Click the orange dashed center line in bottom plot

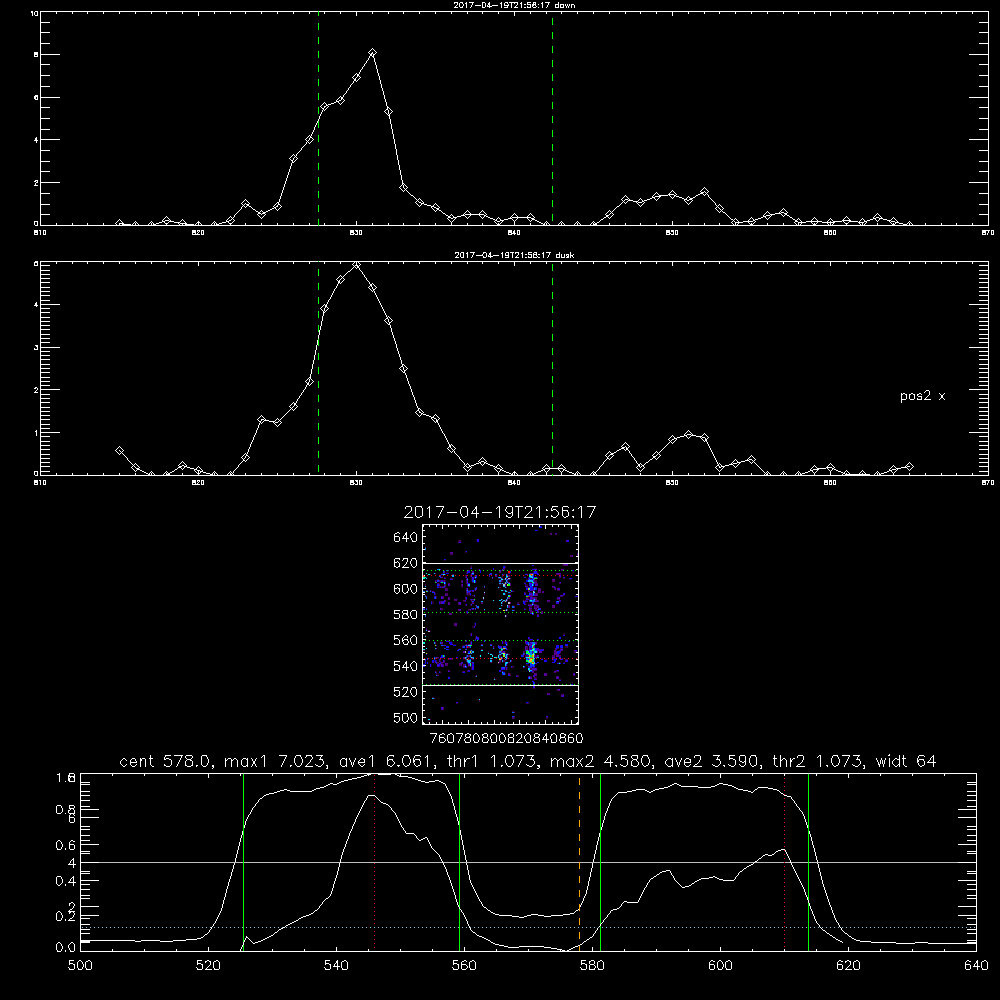pyautogui.click(x=579, y=861)
